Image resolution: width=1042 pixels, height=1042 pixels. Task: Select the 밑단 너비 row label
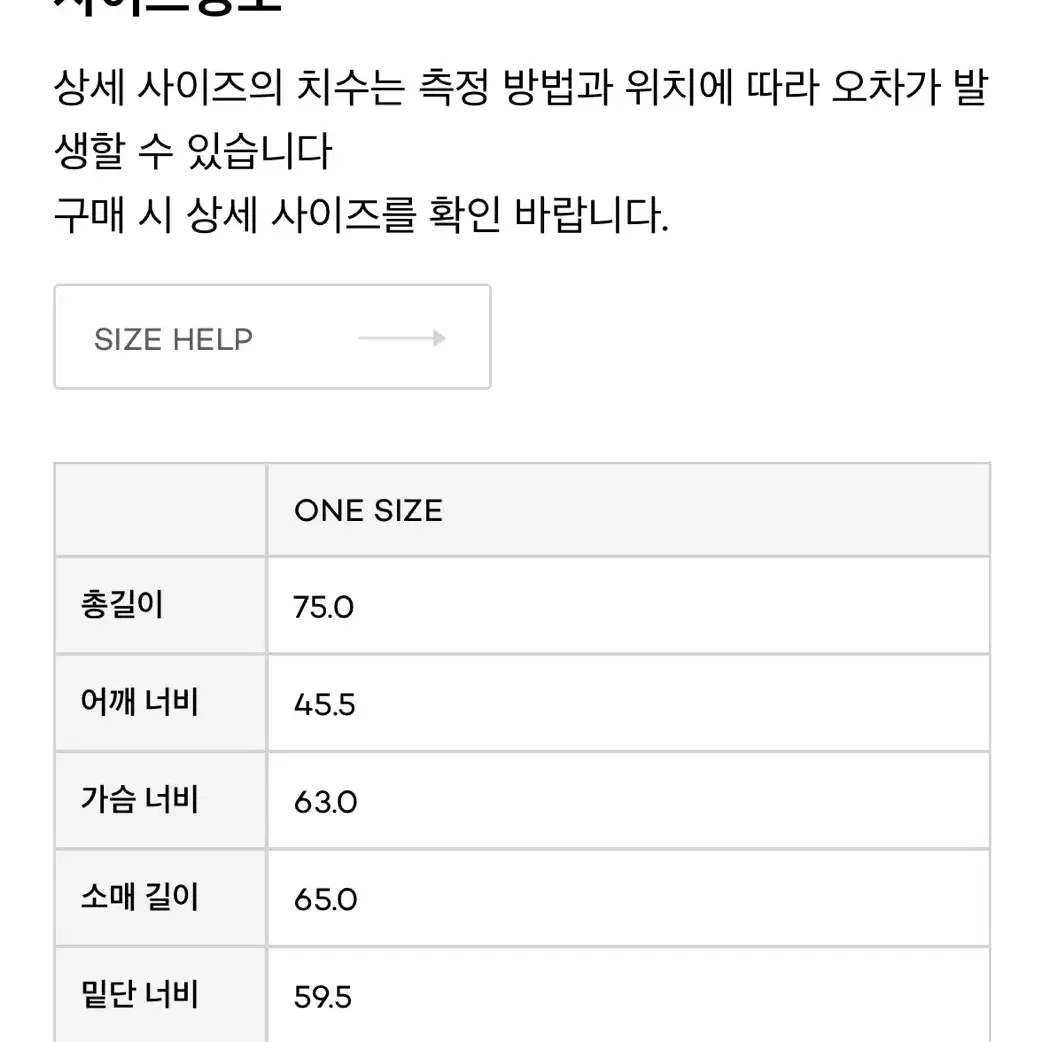coord(140,995)
